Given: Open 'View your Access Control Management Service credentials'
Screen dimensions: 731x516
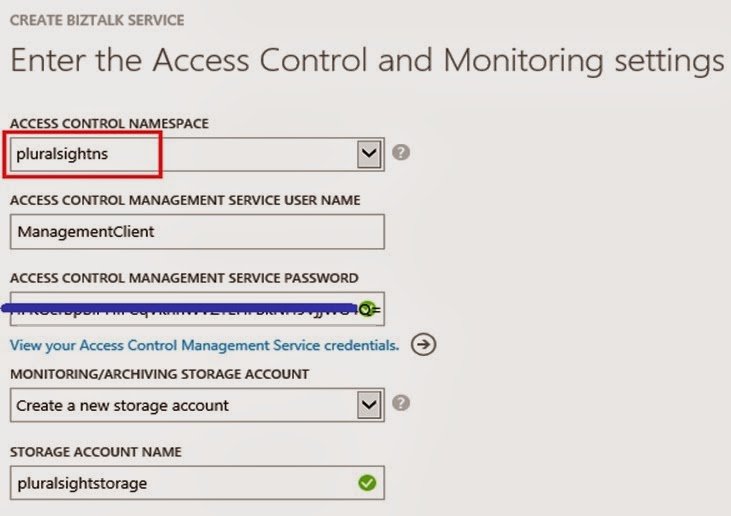Looking at the screenshot, I should (204, 345).
